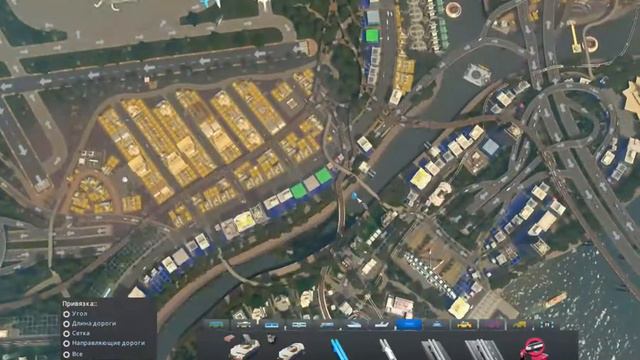
Task: Open the airplane transport tab
Action: tap(381, 325)
